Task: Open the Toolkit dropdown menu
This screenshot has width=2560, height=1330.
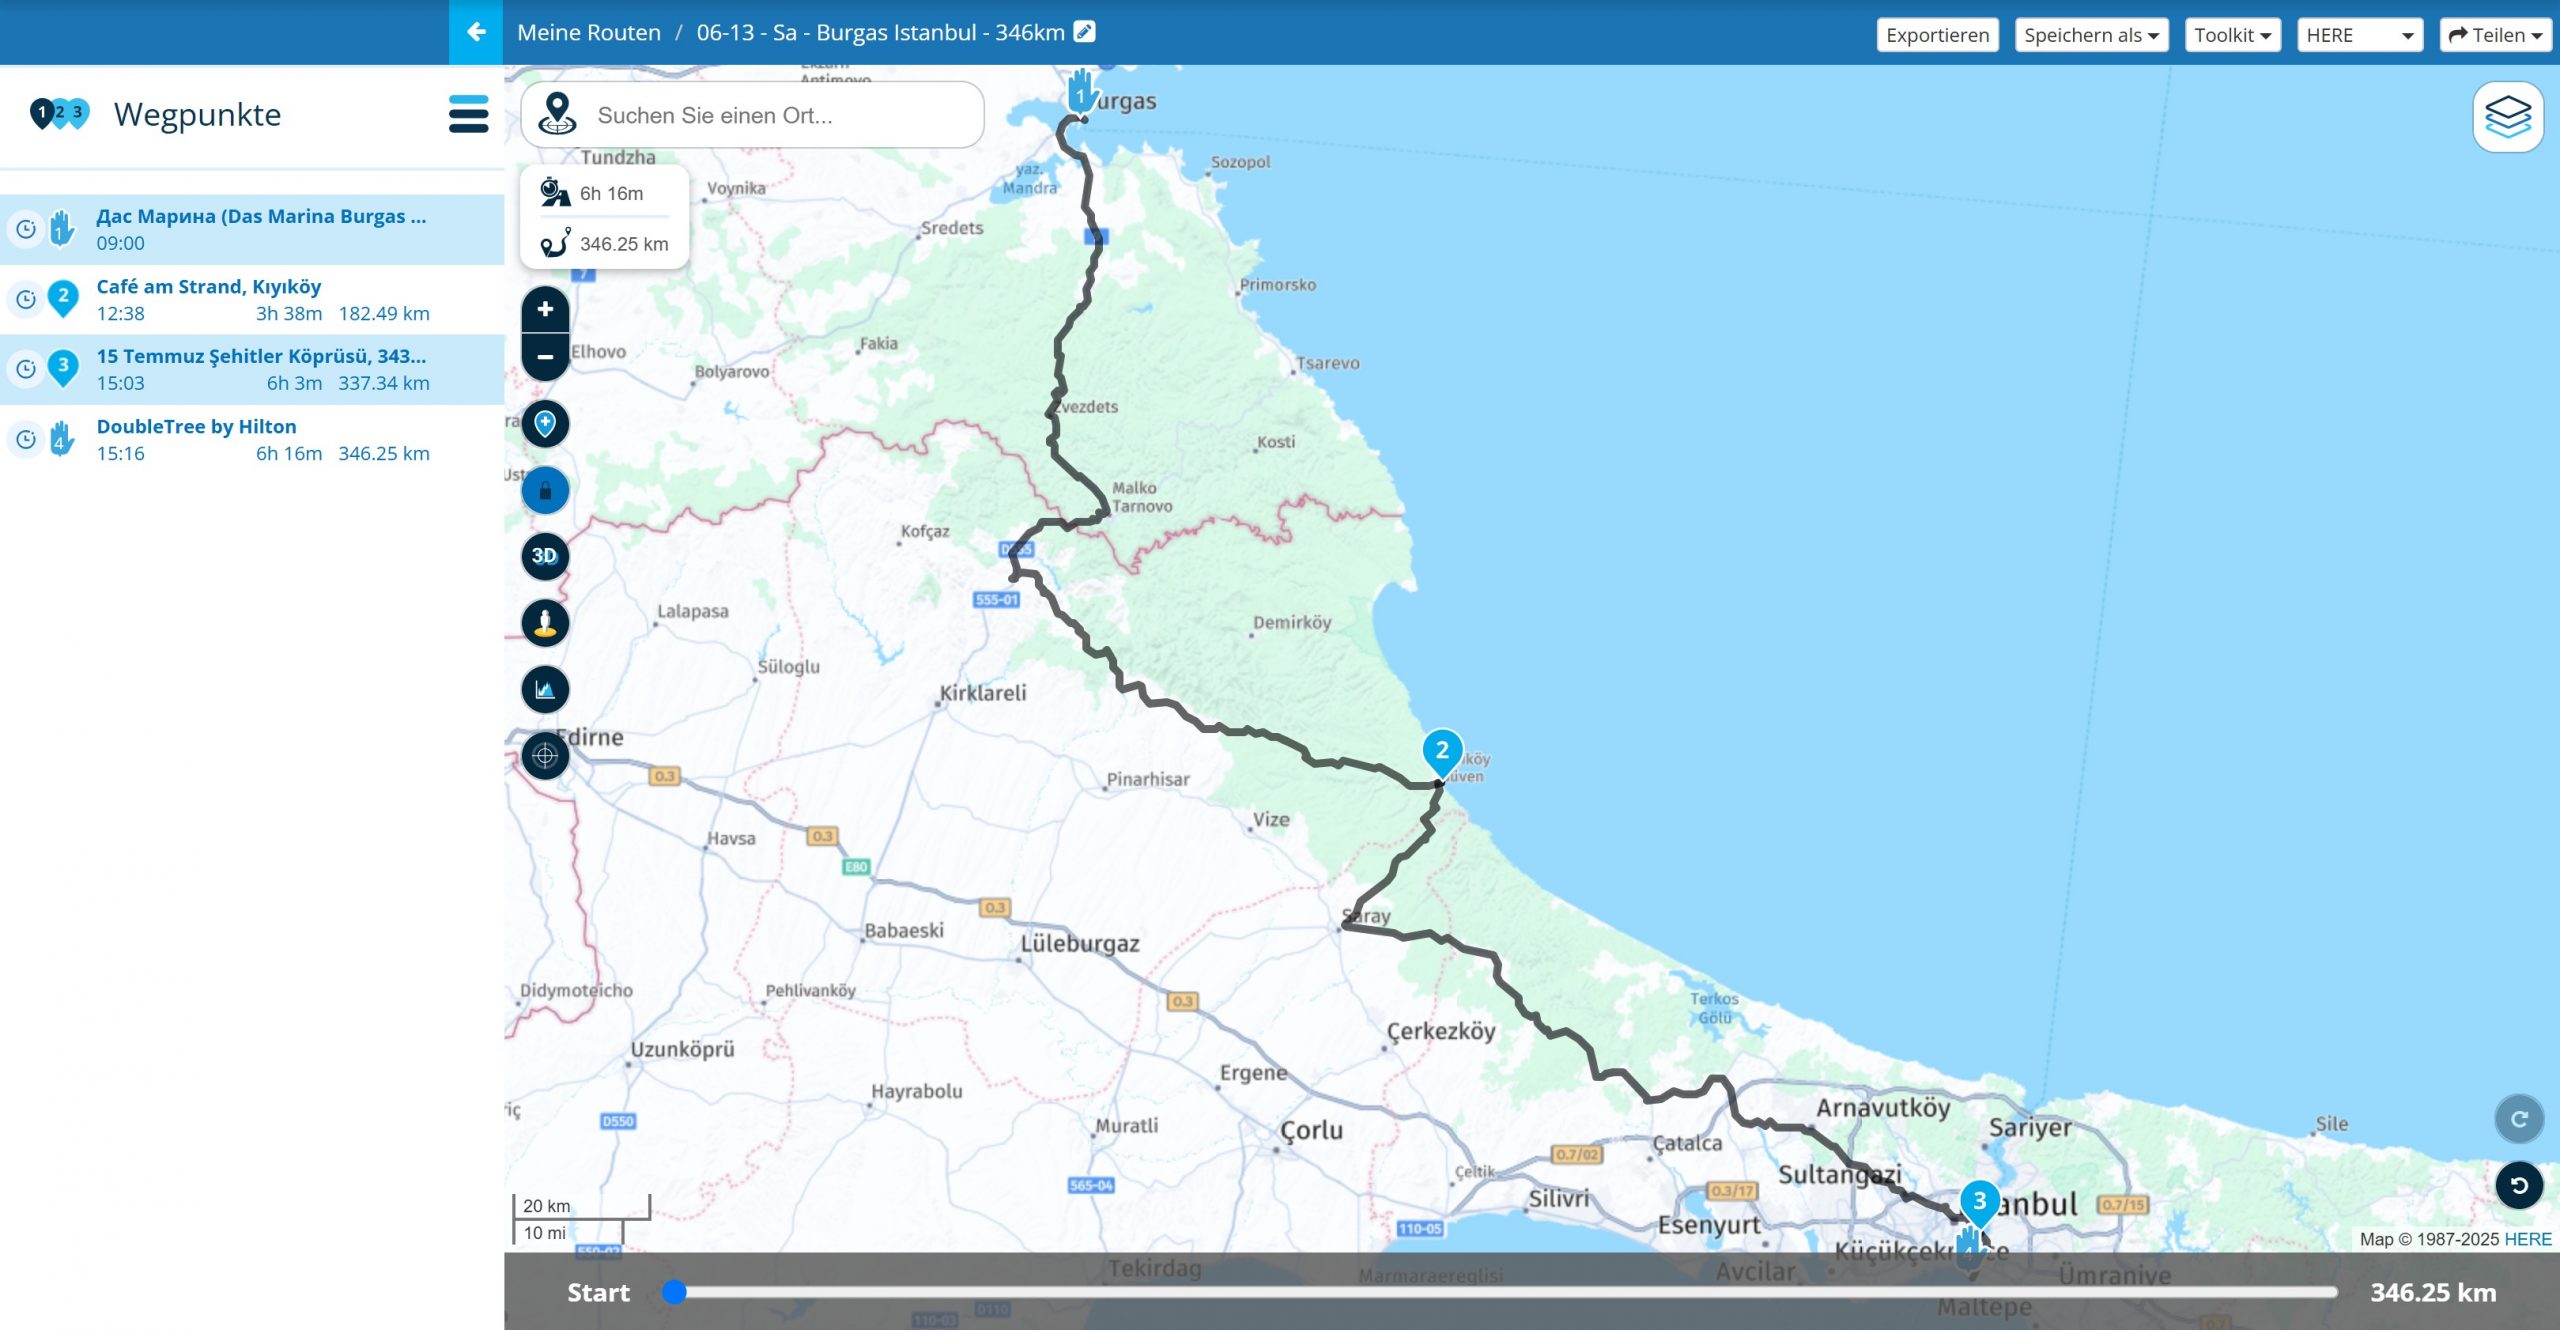Action: (2232, 35)
